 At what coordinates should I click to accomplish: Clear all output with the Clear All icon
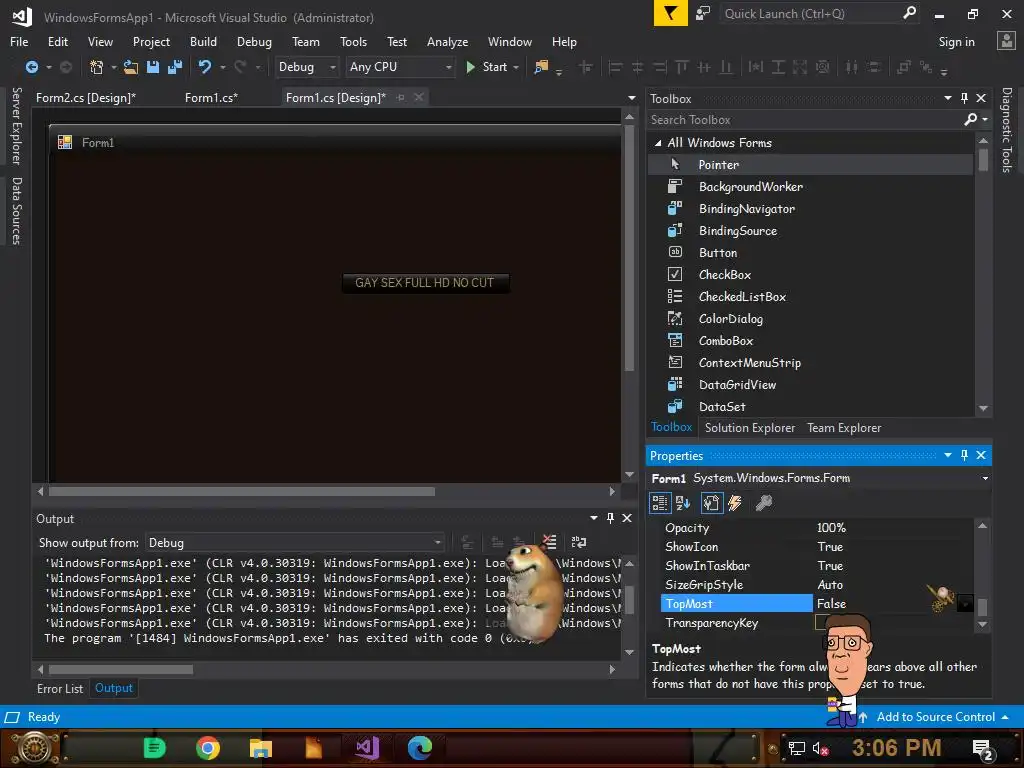(x=549, y=542)
